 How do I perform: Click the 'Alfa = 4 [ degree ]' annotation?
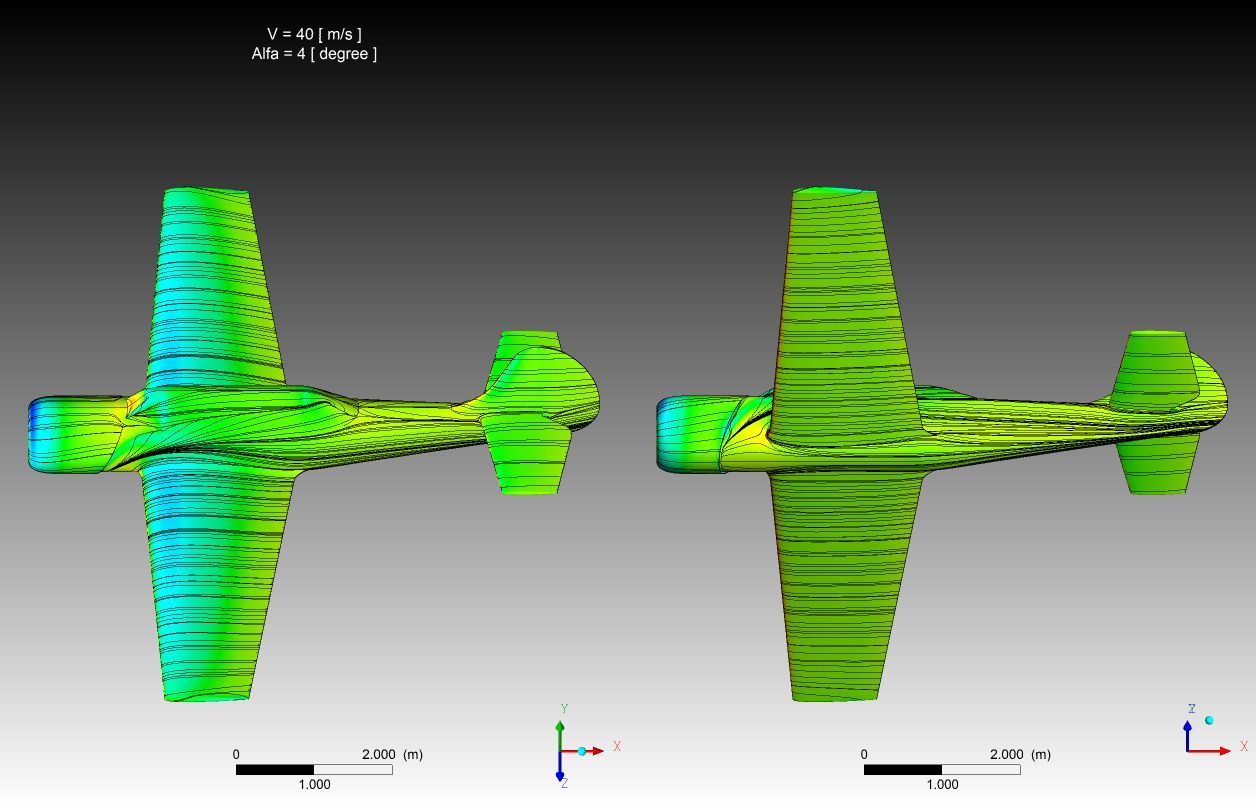pos(314,54)
